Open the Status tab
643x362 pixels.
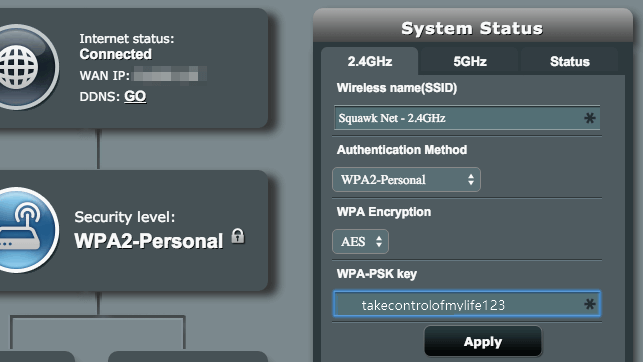coord(570,61)
